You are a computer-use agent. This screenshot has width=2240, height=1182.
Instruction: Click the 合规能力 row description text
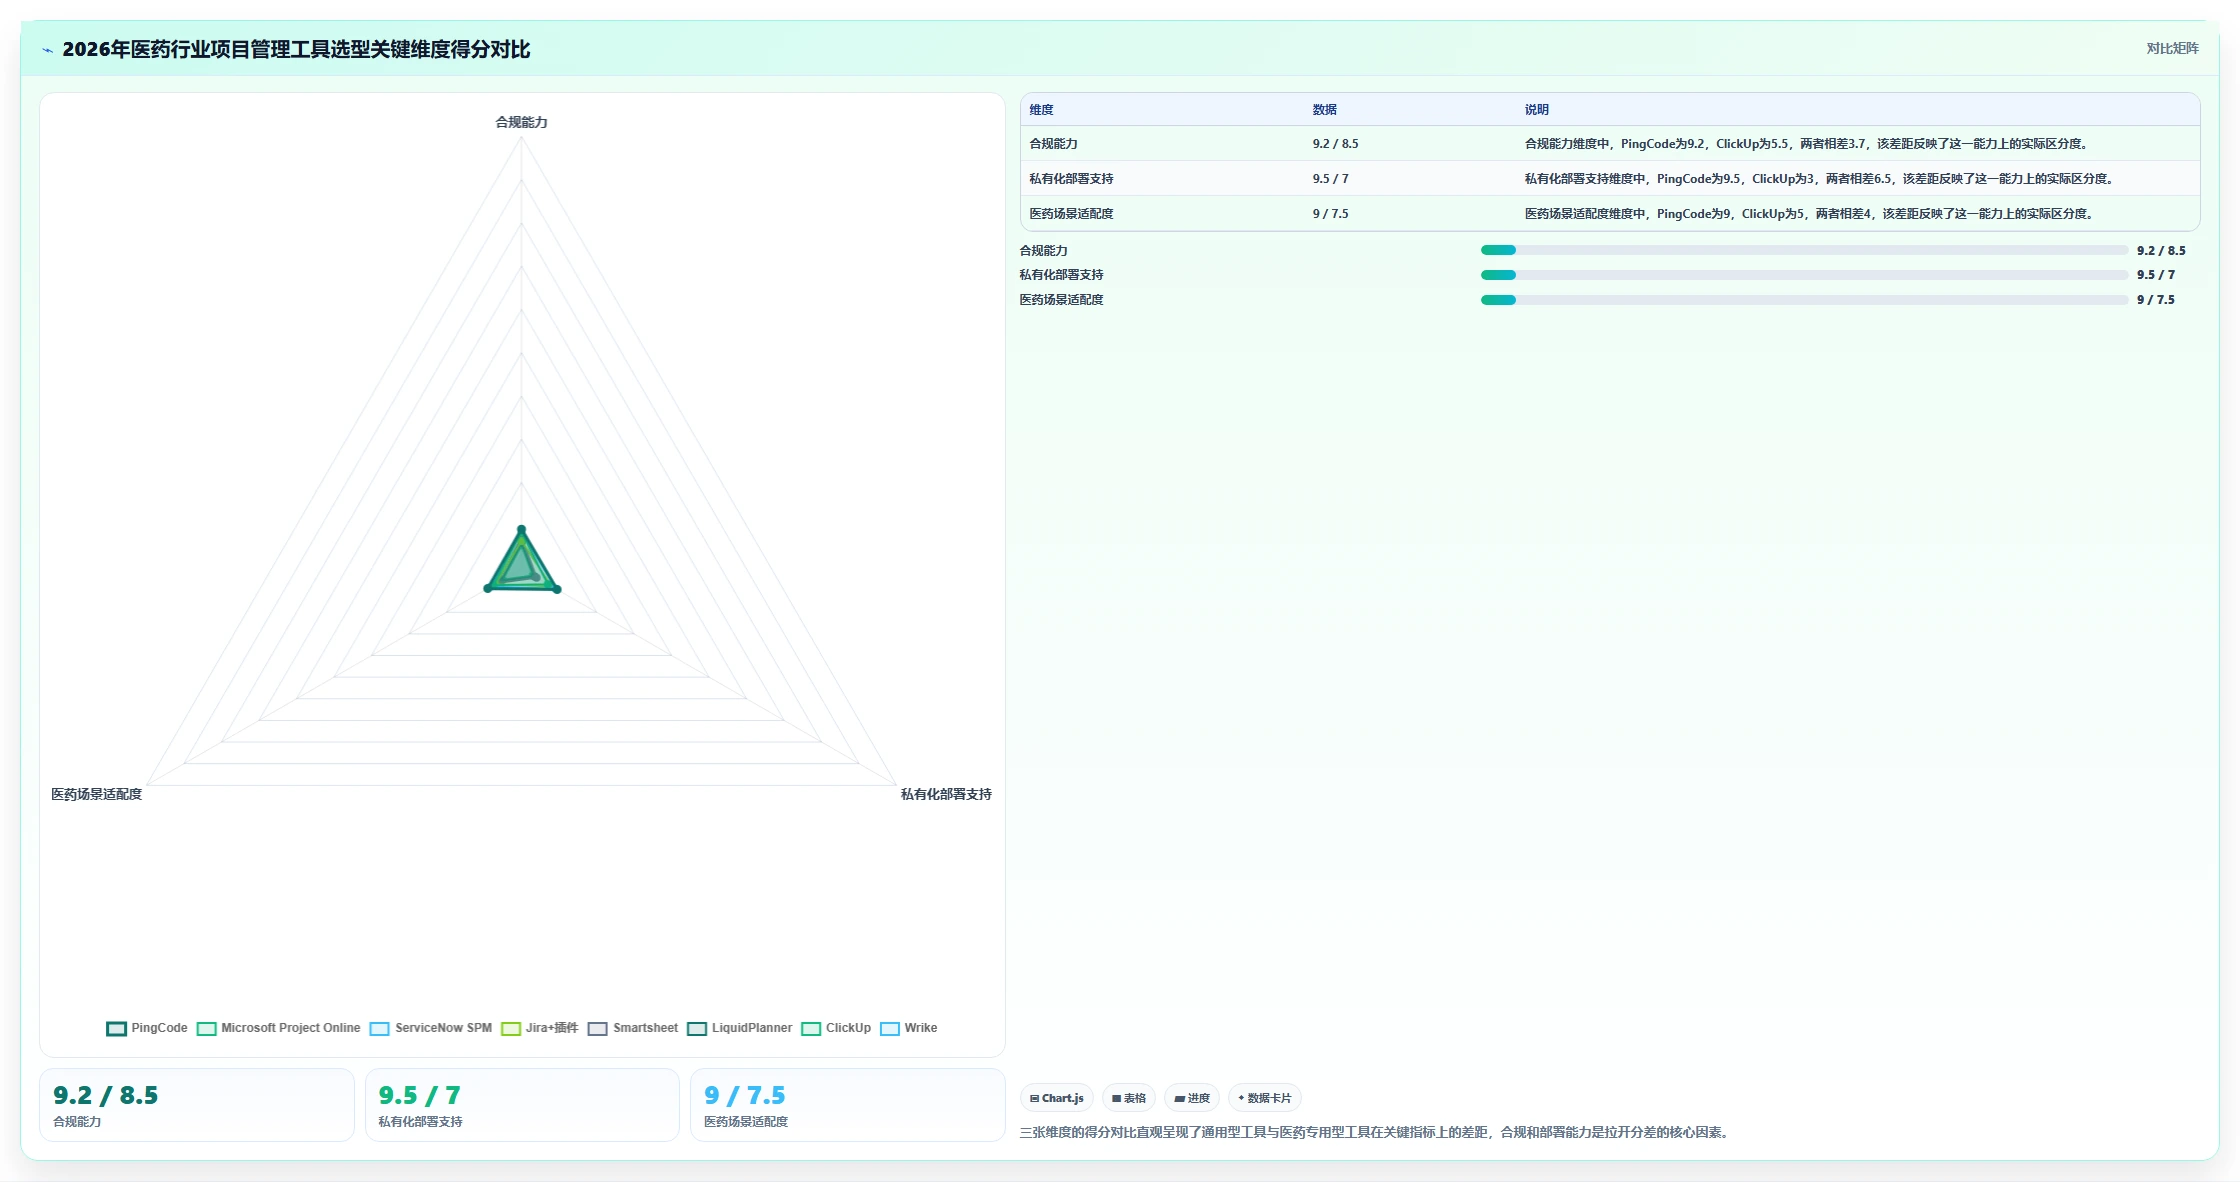coord(1808,144)
